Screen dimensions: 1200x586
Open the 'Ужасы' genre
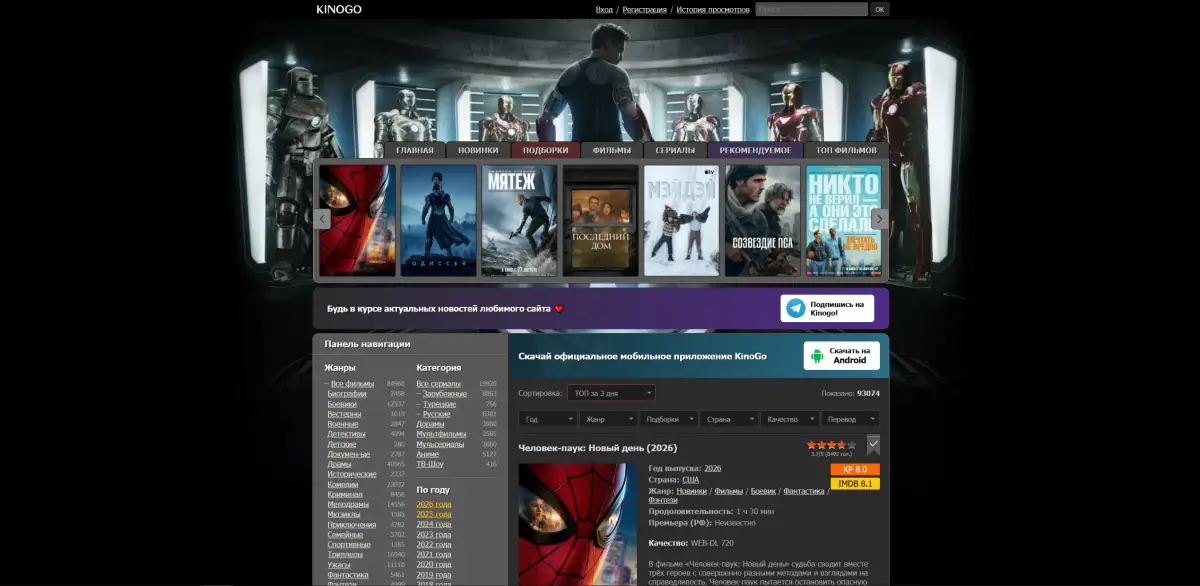pyautogui.click(x=339, y=564)
